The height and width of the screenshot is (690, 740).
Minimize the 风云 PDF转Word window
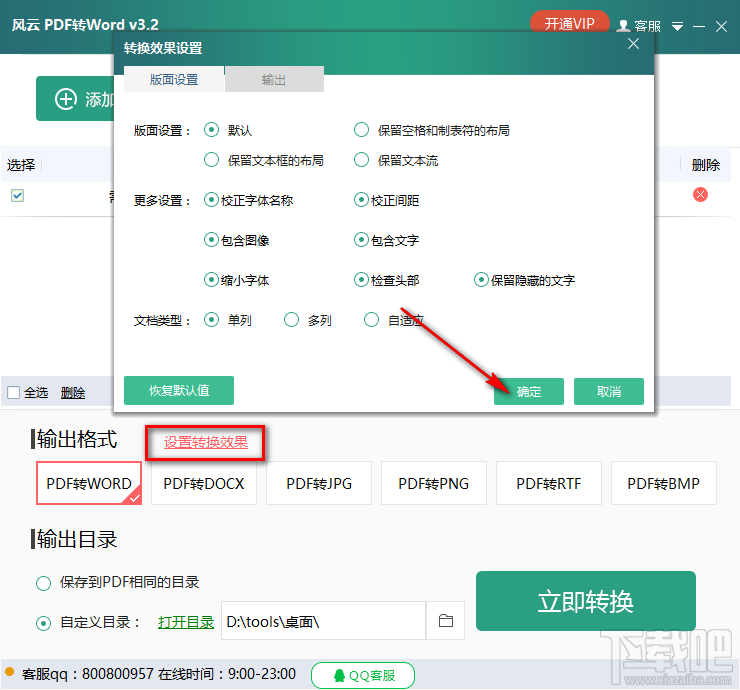point(699,26)
